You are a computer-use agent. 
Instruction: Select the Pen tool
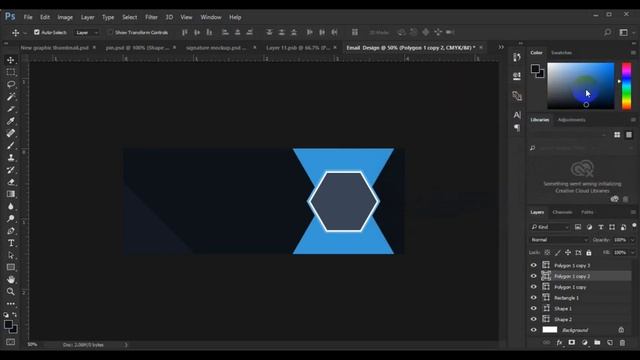[x=11, y=231]
